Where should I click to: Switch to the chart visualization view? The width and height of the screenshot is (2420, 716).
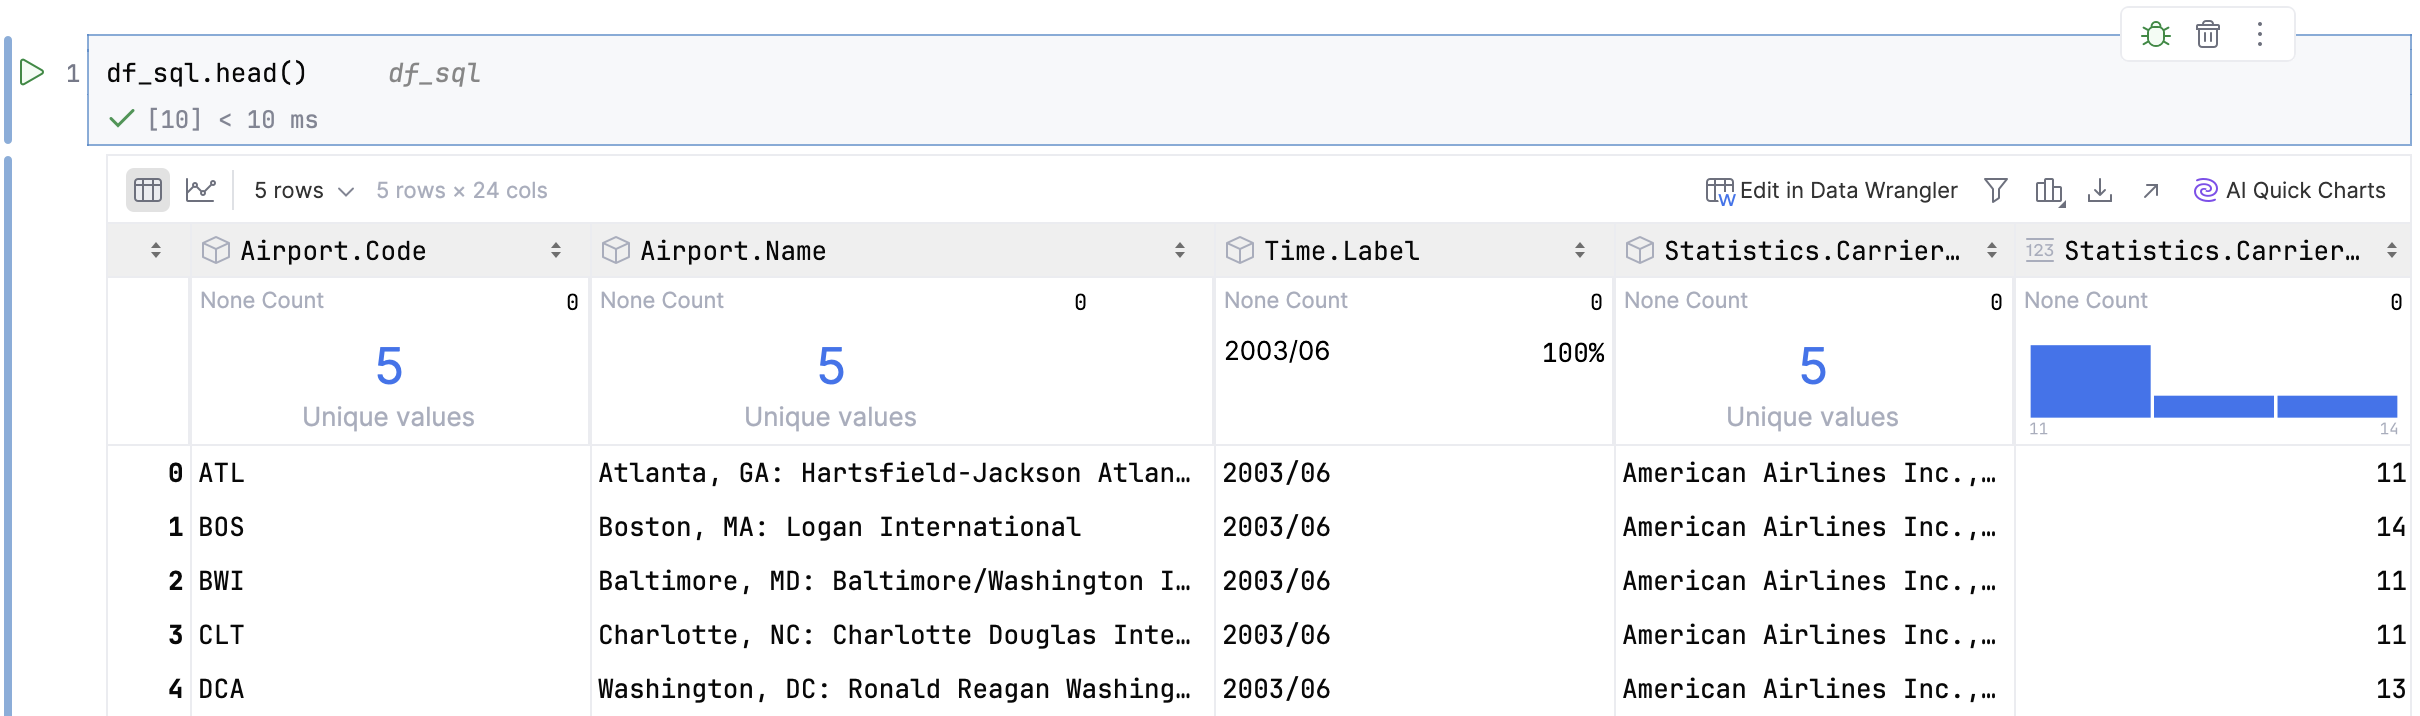(201, 189)
